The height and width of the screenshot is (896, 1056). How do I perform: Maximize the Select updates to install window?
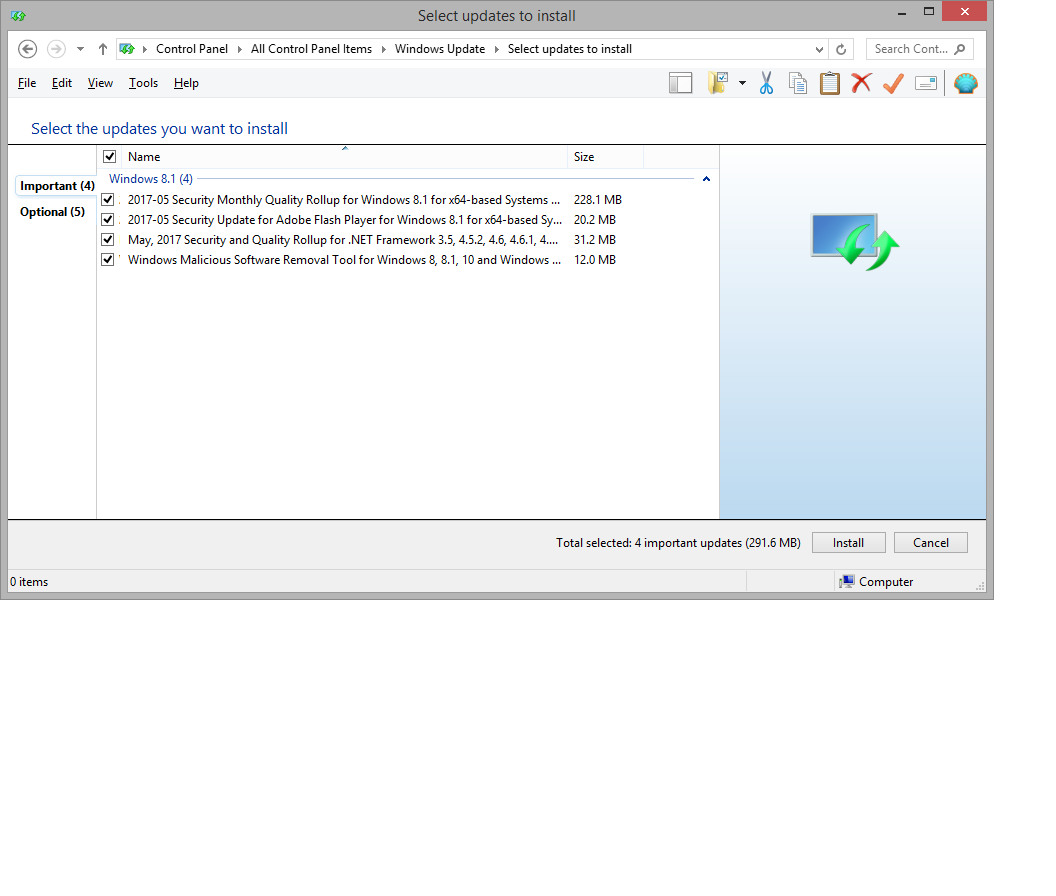coord(929,12)
